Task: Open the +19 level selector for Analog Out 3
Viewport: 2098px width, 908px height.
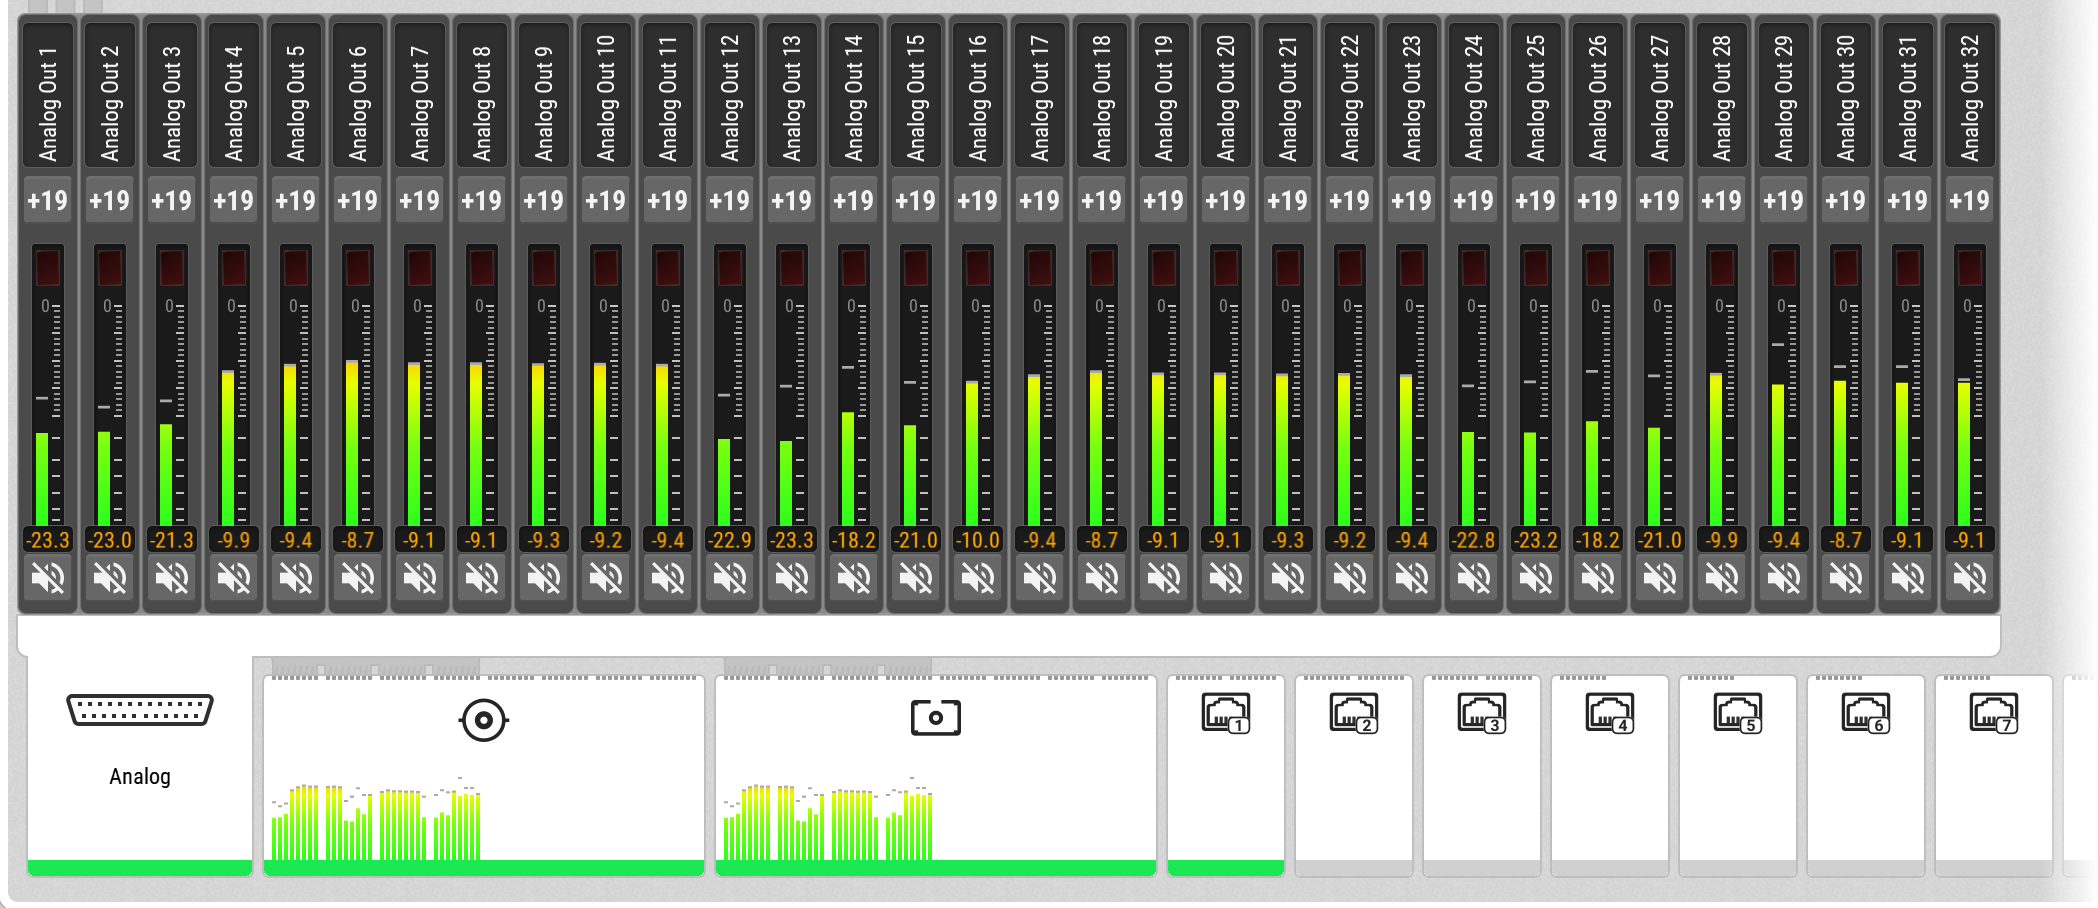Action: 172,201
